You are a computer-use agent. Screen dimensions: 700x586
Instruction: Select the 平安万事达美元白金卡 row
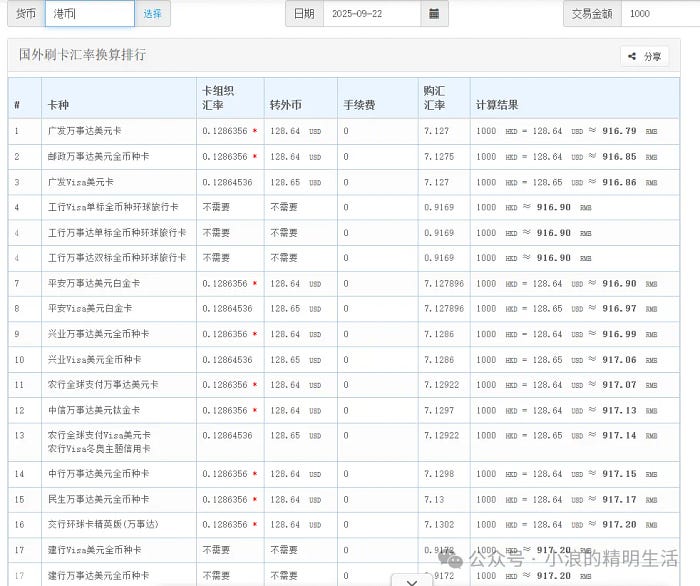pyautogui.click(x=344, y=283)
